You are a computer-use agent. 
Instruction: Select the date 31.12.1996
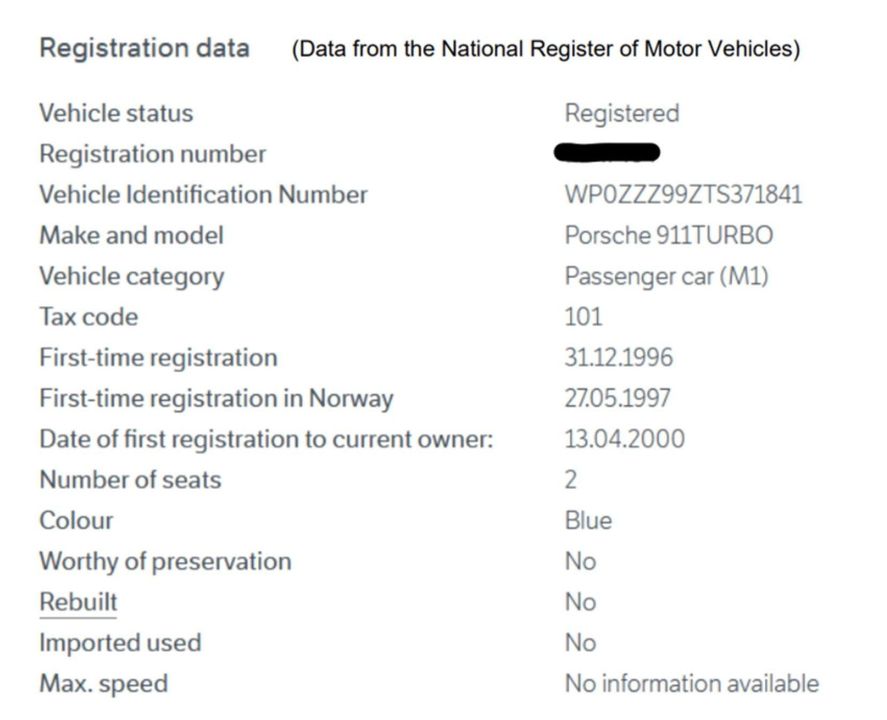coord(618,358)
